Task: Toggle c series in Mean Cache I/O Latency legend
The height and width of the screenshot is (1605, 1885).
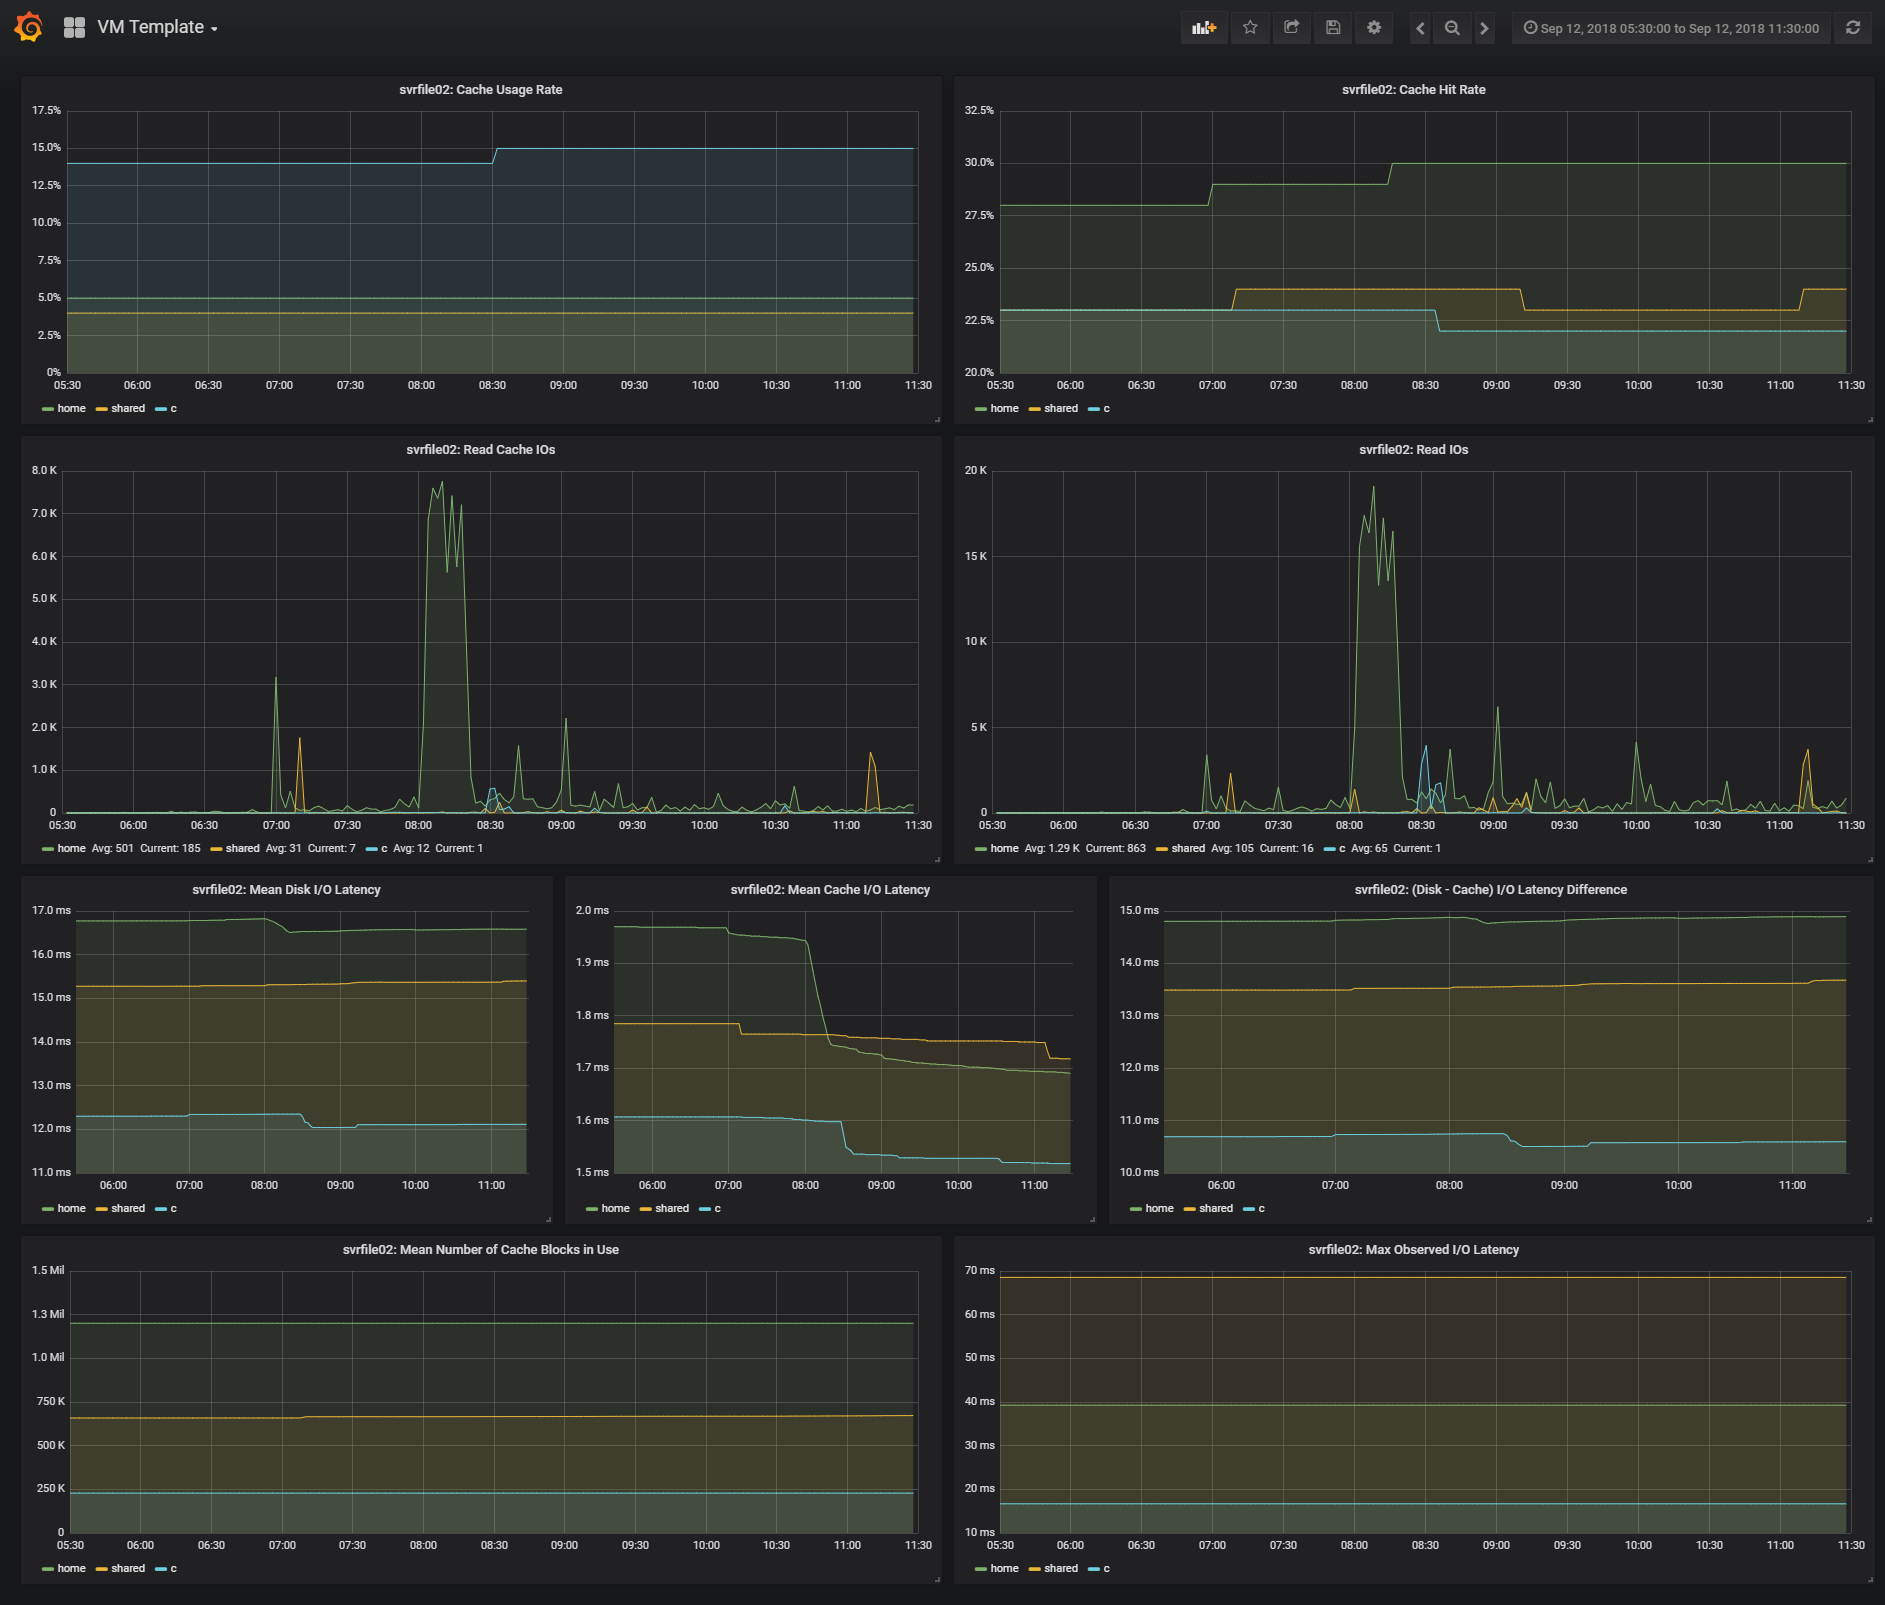Action: coord(717,1209)
